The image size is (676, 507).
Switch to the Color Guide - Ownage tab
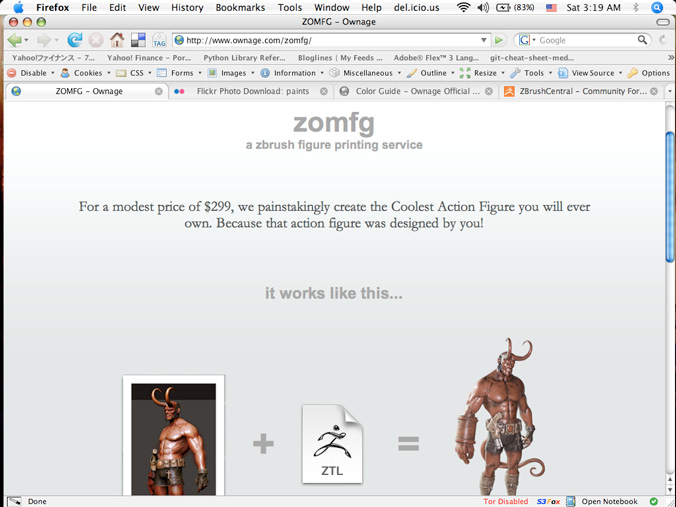click(x=416, y=91)
